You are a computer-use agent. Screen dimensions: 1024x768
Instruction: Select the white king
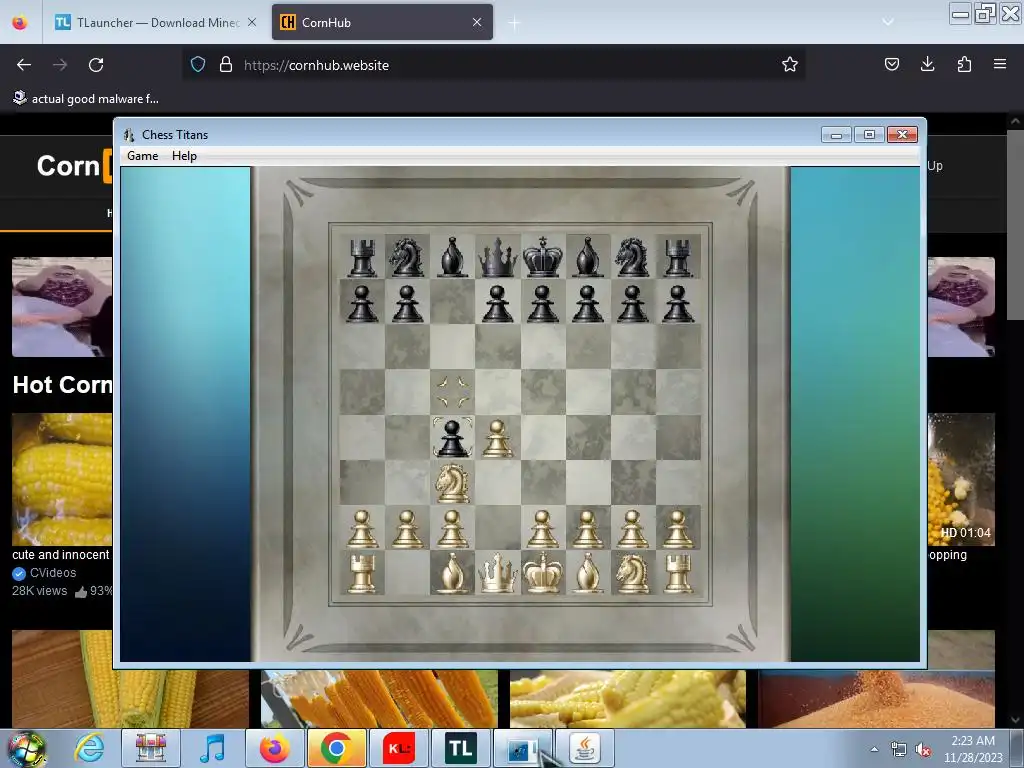tap(542, 573)
